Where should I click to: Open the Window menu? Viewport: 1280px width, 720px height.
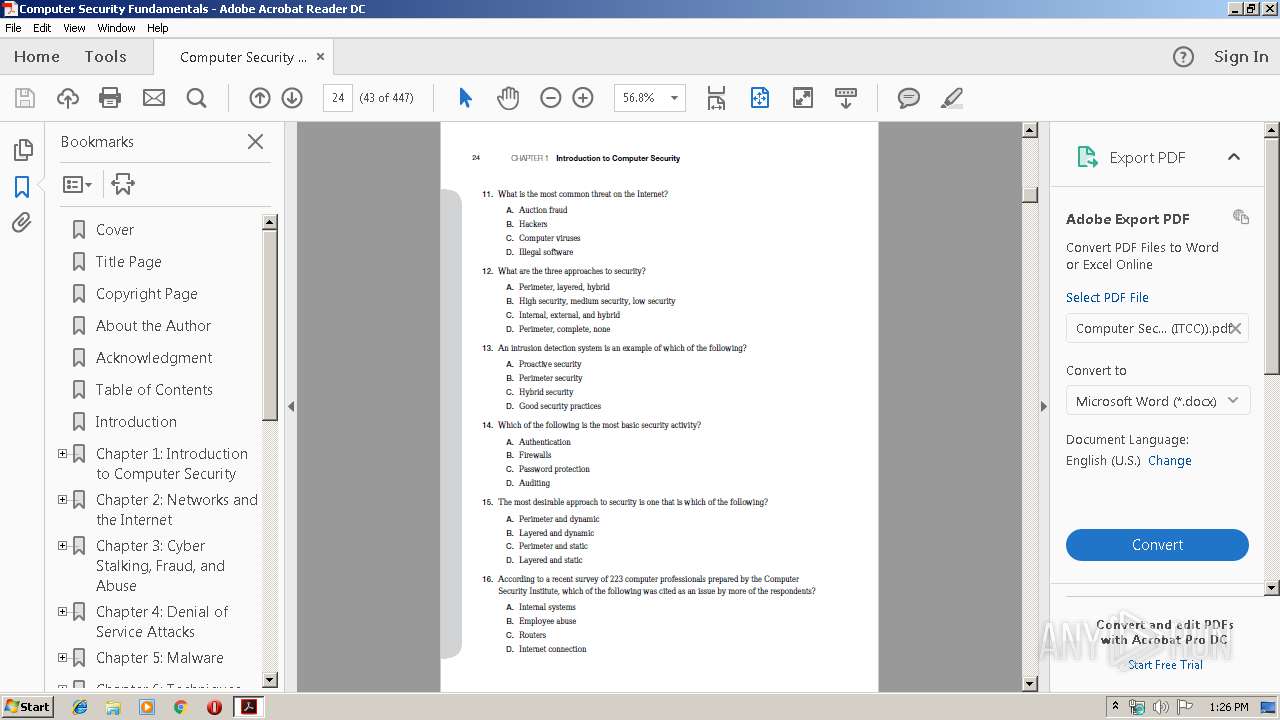coord(116,28)
